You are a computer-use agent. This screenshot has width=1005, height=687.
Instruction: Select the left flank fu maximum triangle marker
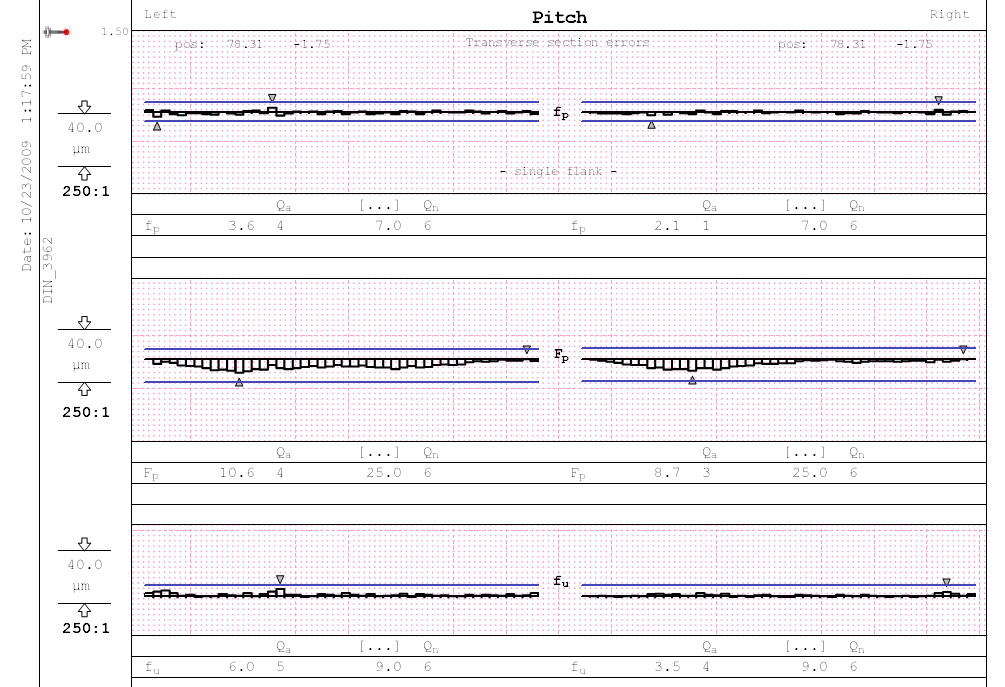pyautogui.click(x=280, y=579)
